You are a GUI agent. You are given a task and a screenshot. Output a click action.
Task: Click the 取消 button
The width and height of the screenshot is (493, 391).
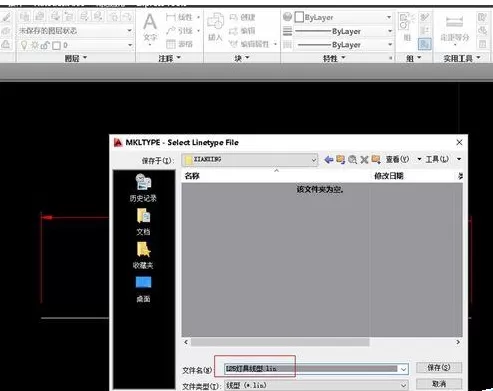(x=439, y=384)
